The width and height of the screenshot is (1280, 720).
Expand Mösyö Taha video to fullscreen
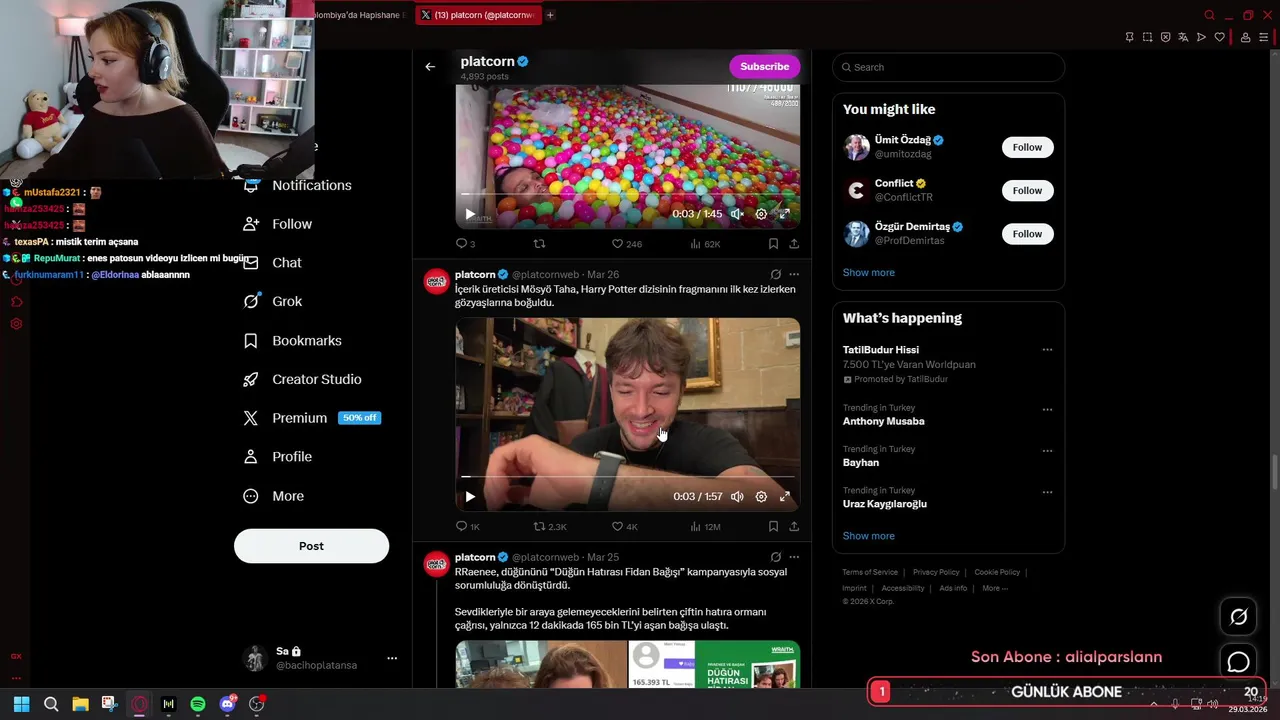[x=785, y=496]
